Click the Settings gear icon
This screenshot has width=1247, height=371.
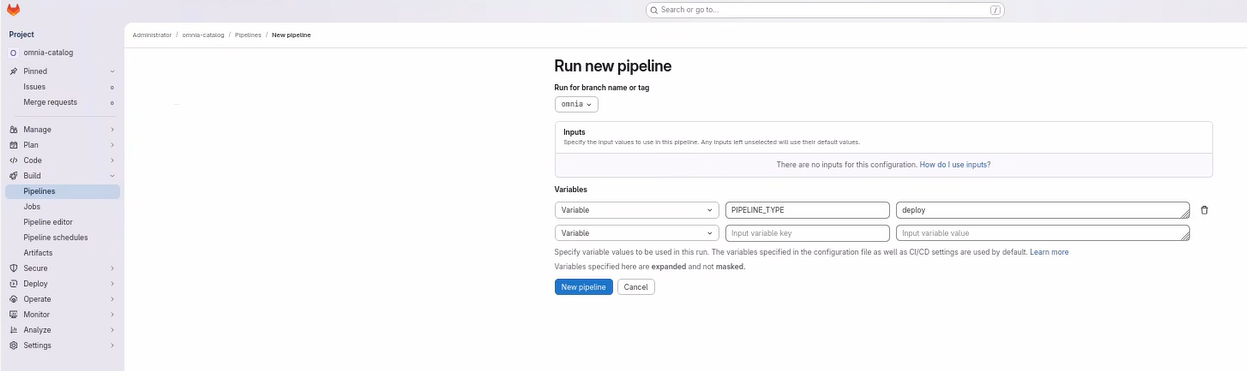point(14,345)
